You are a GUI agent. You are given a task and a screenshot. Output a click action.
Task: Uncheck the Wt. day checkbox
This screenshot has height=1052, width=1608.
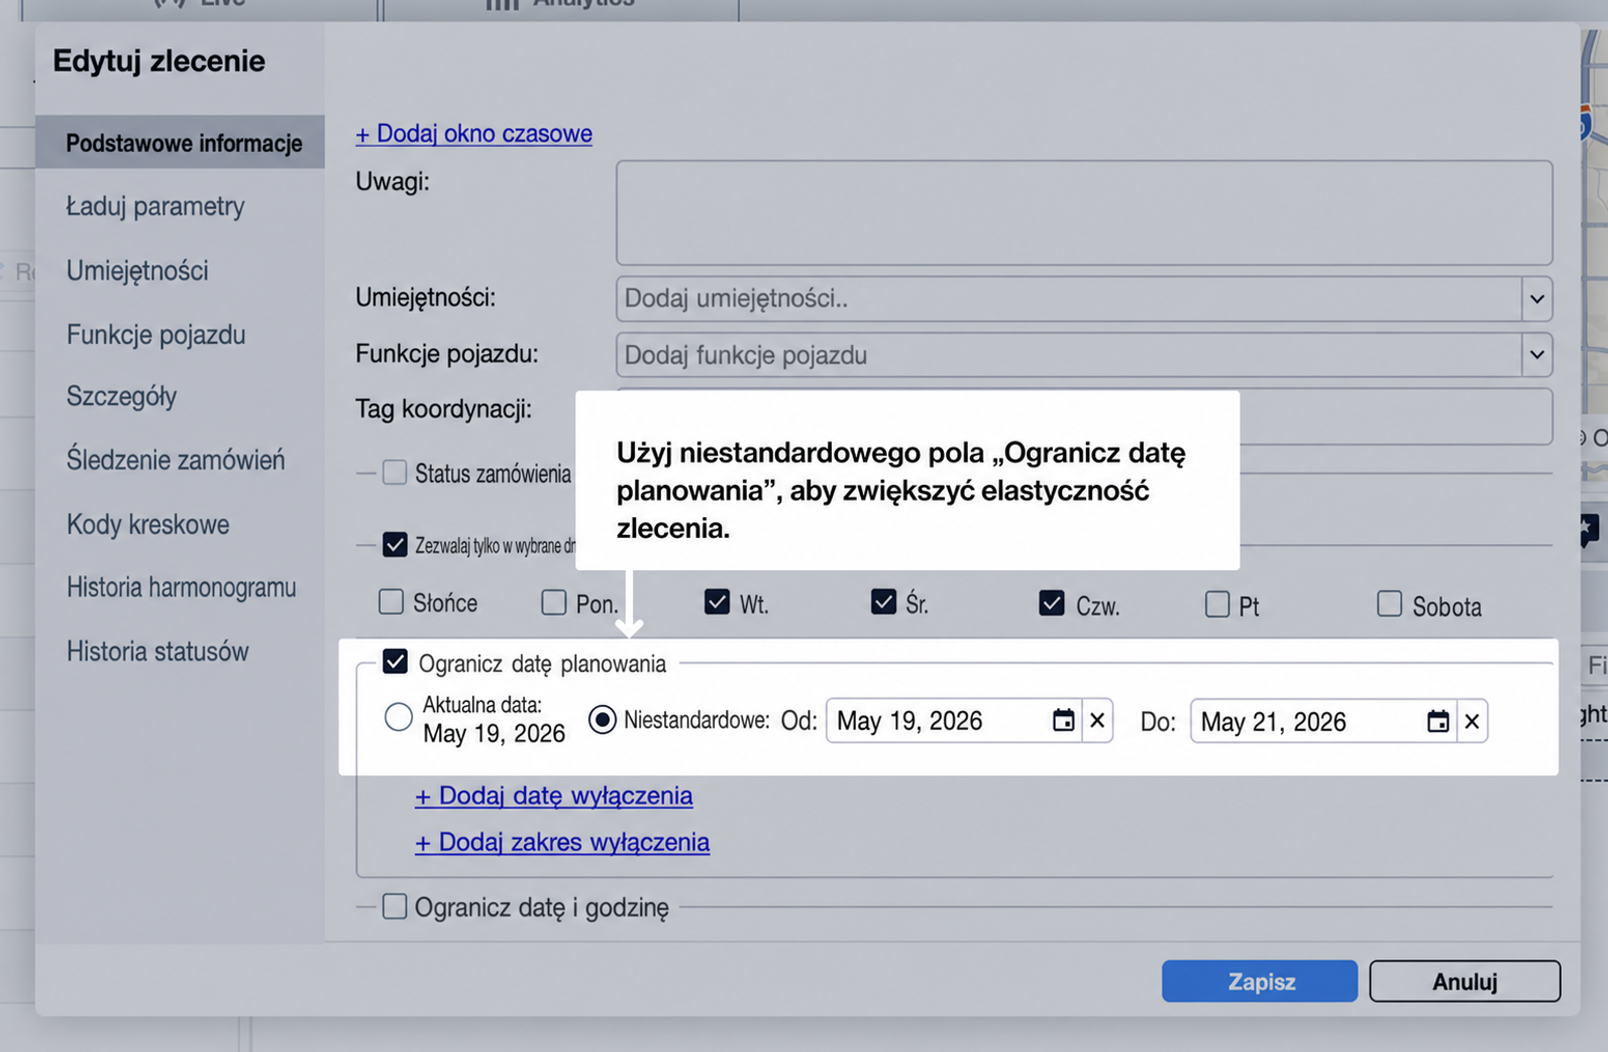717,602
